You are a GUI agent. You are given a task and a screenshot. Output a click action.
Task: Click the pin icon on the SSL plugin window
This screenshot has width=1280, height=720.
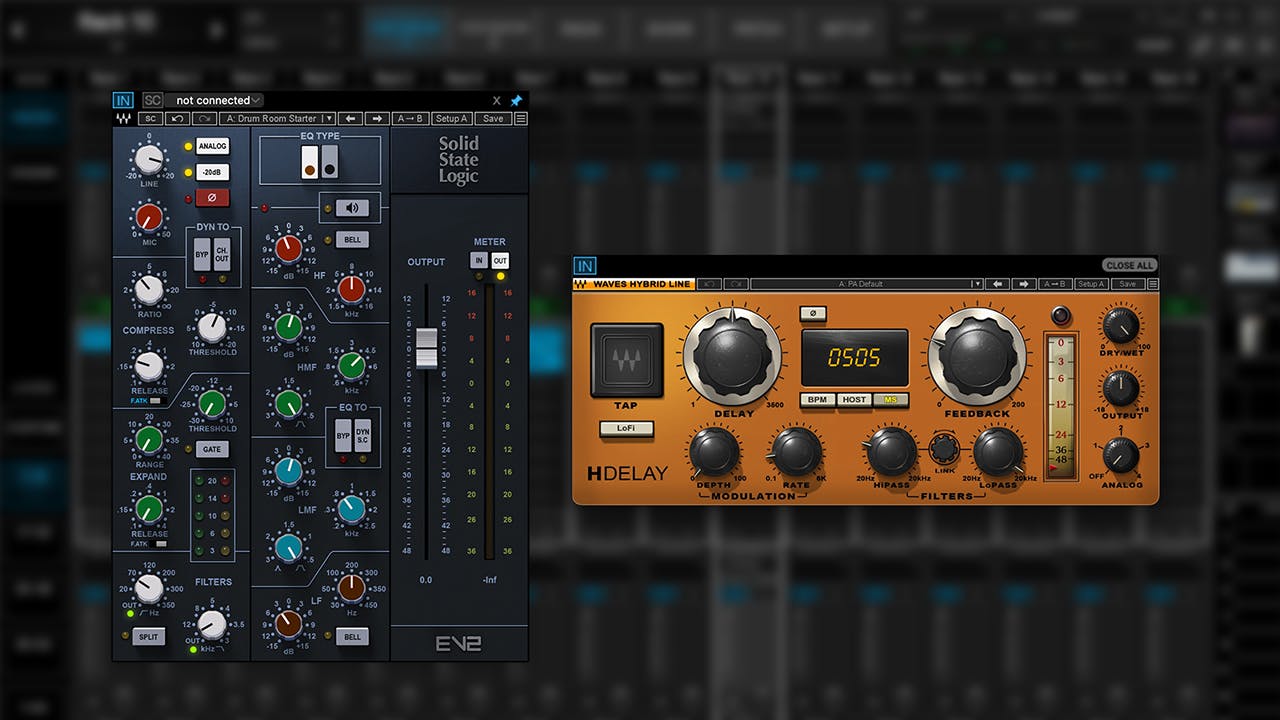[x=516, y=100]
